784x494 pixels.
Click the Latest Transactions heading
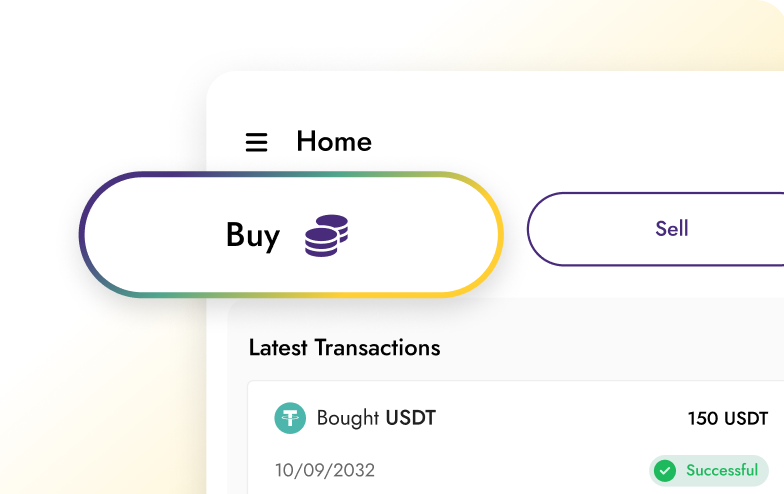pos(344,348)
